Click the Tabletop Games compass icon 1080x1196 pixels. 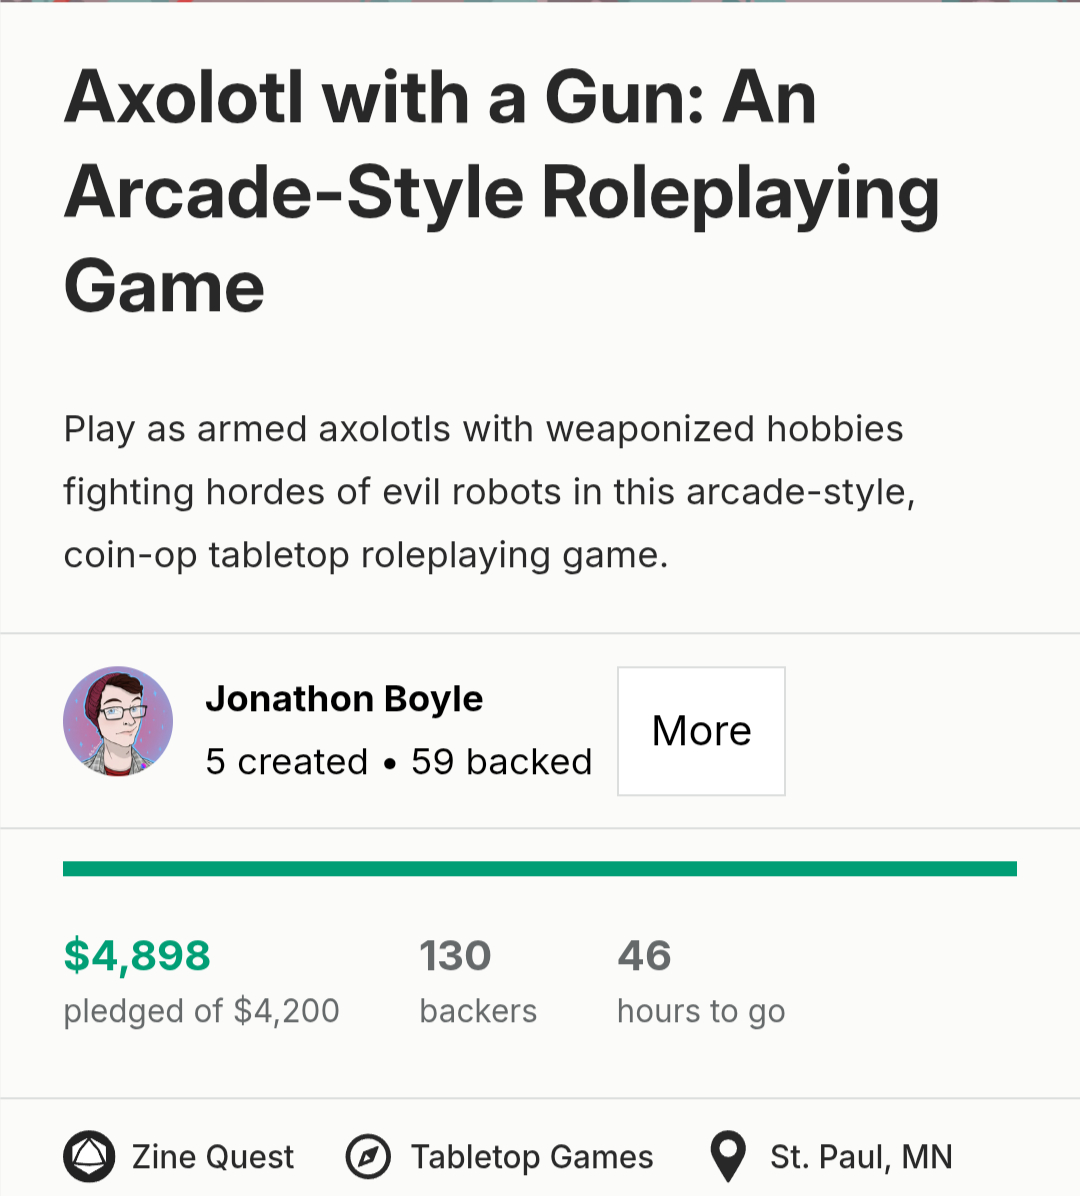pos(368,1157)
